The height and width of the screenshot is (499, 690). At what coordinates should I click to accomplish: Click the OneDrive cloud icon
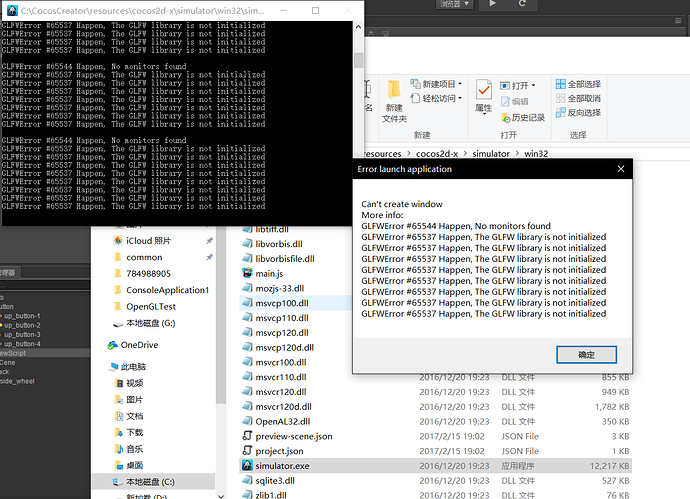[113, 345]
